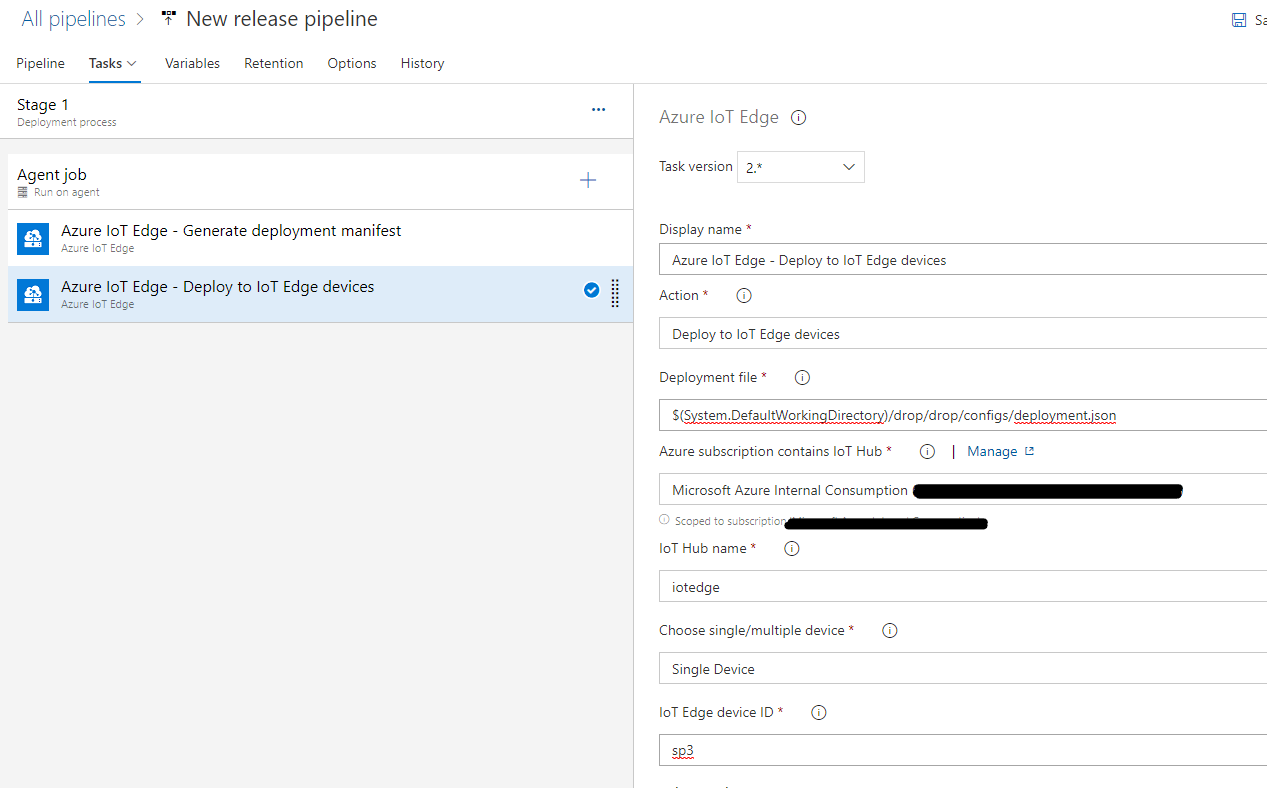This screenshot has width=1267, height=788.
Task: Click the Save icon in the top right
Action: 1239,19
